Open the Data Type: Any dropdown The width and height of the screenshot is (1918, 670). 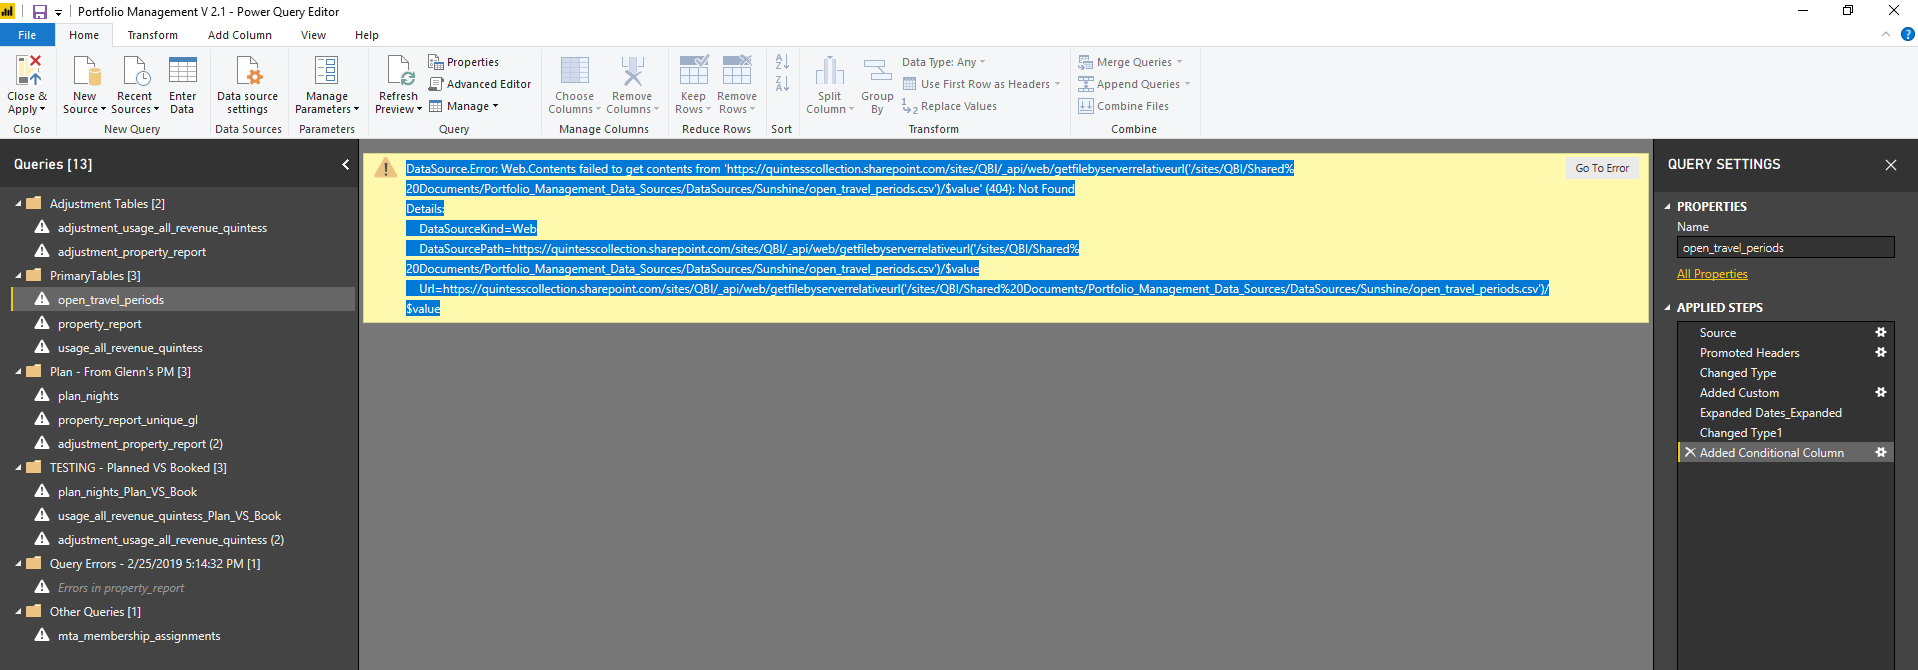pyautogui.click(x=944, y=62)
